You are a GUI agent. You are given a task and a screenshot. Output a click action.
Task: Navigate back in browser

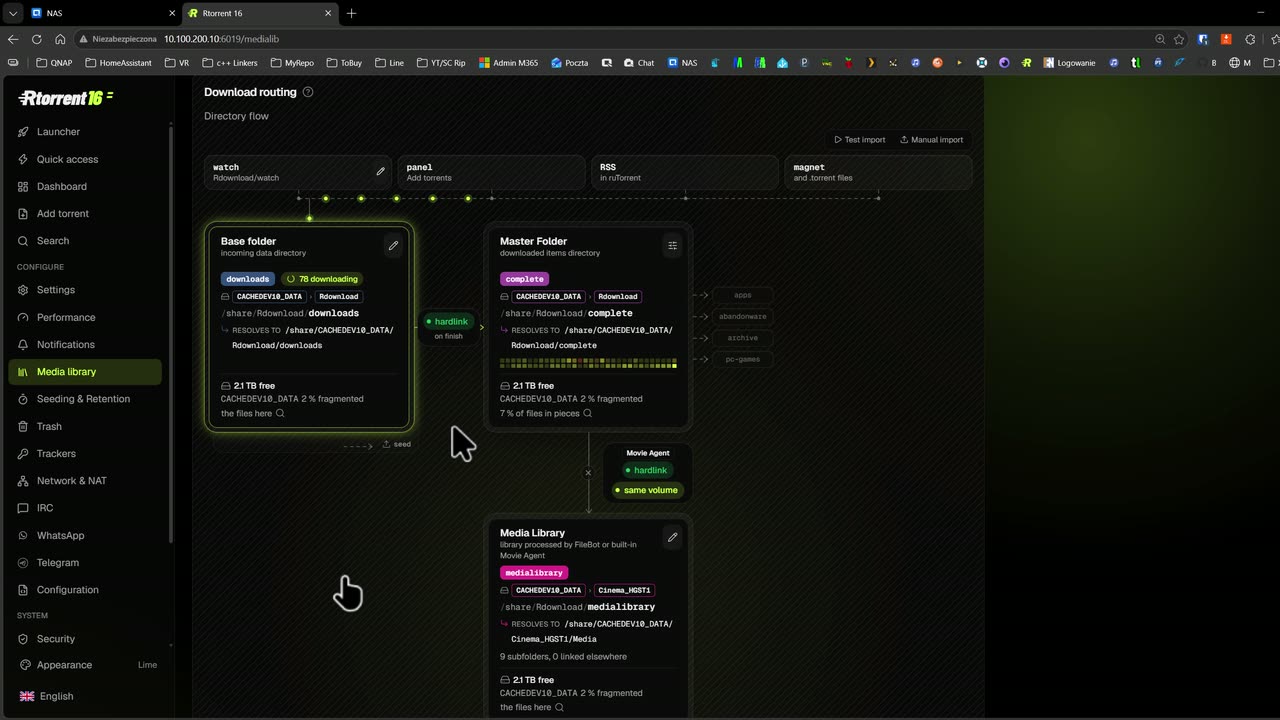(x=13, y=39)
